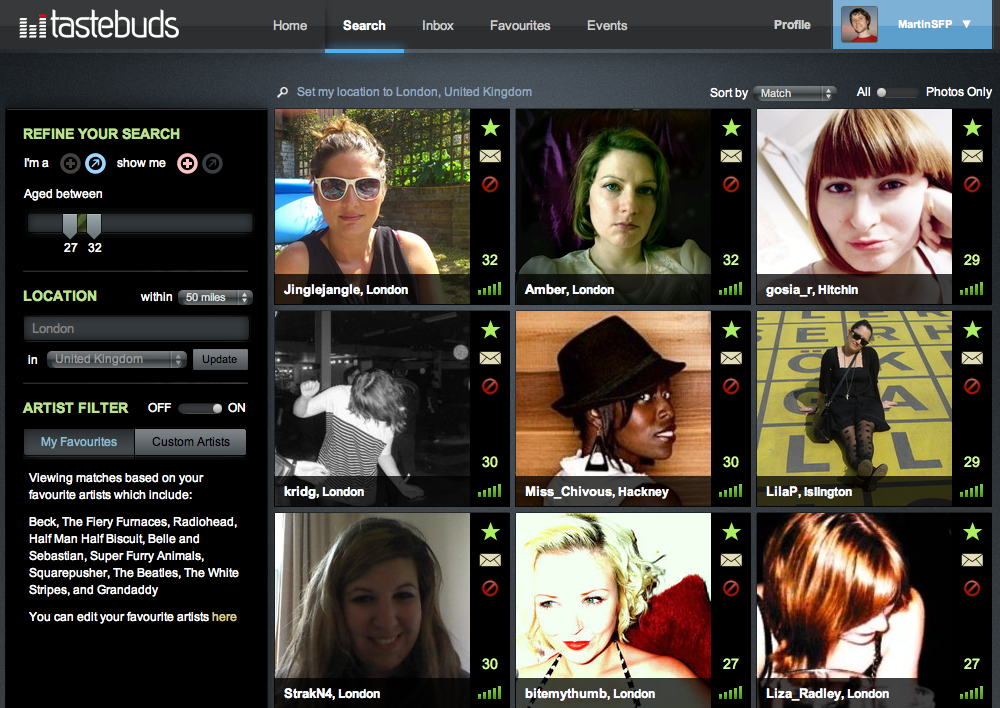
Task: Toggle the Artist Filter OFF/ON switch
Action: tap(200, 408)
